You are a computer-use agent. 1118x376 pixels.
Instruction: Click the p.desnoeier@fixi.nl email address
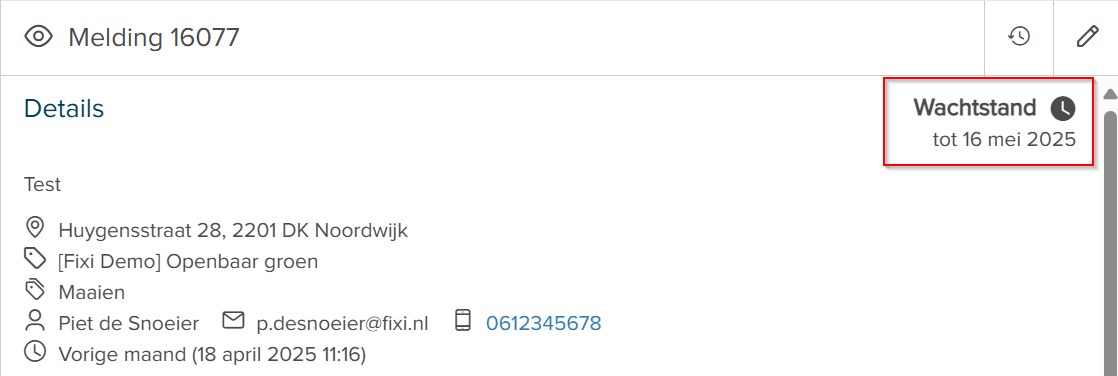[x=343, y=324]
